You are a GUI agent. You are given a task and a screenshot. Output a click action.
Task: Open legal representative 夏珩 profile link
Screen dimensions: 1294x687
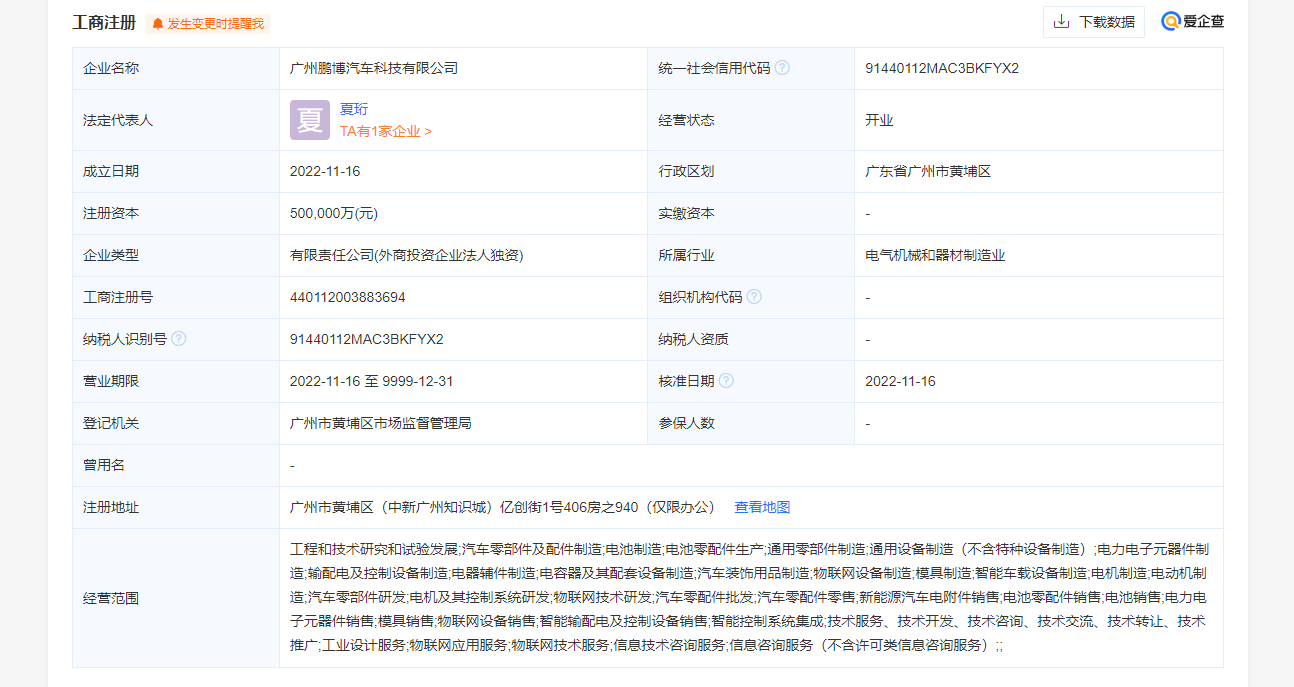pos(354,109)
